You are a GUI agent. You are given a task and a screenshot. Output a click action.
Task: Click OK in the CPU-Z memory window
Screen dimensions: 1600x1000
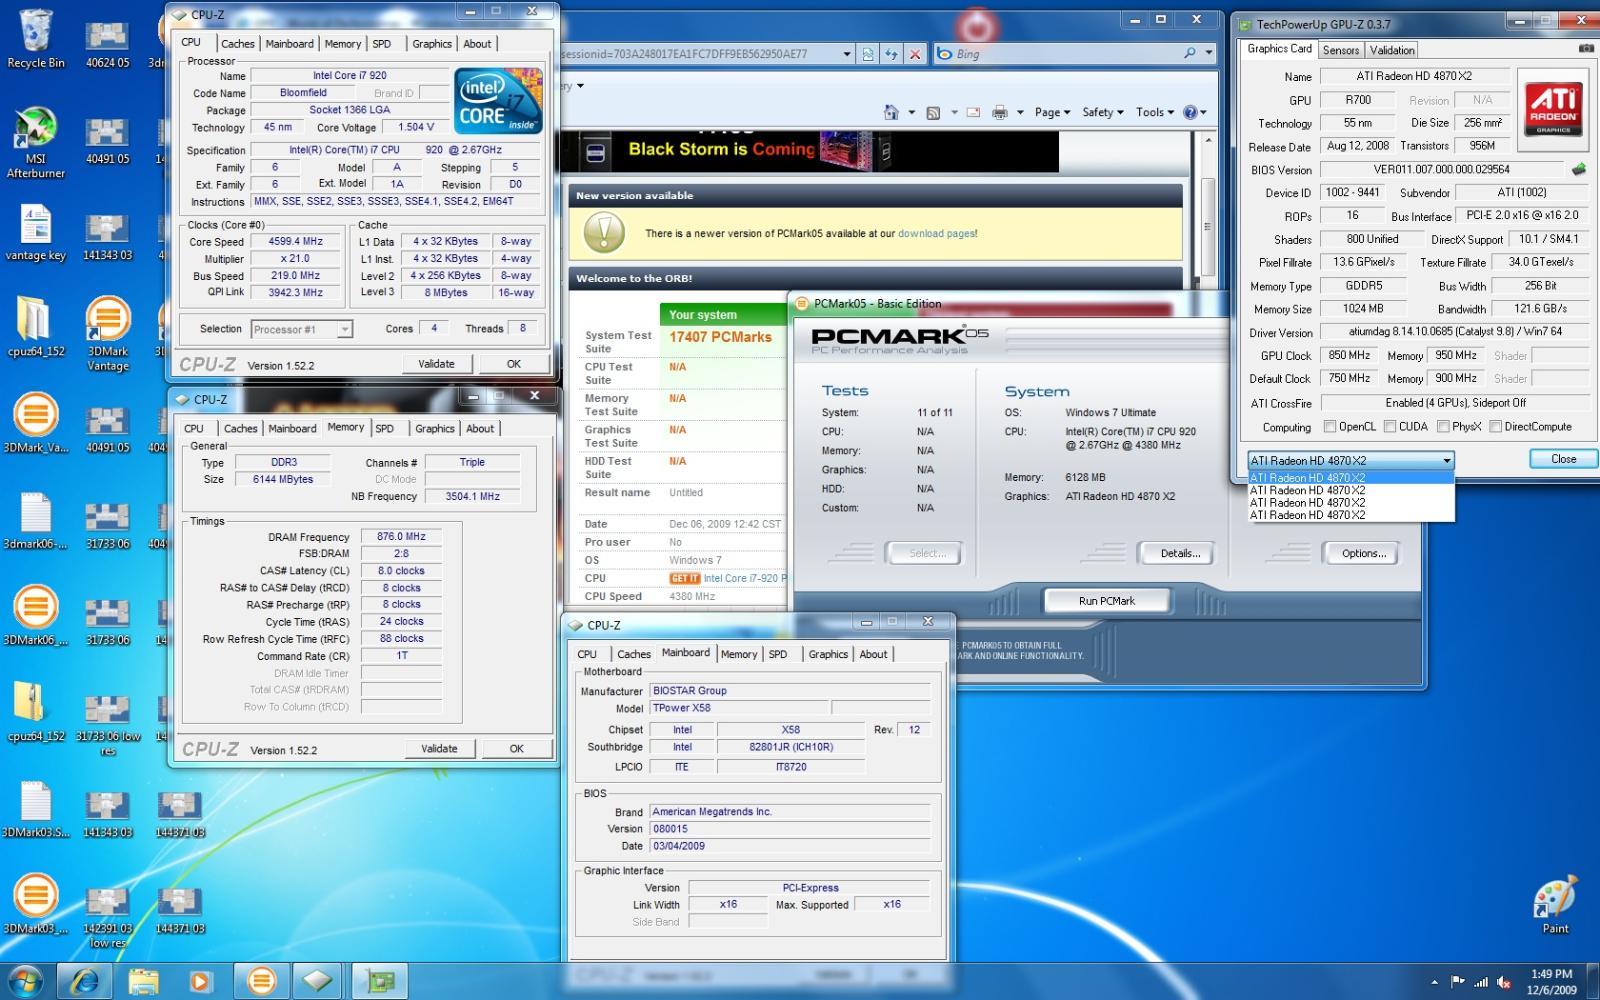tap(516, 748)
